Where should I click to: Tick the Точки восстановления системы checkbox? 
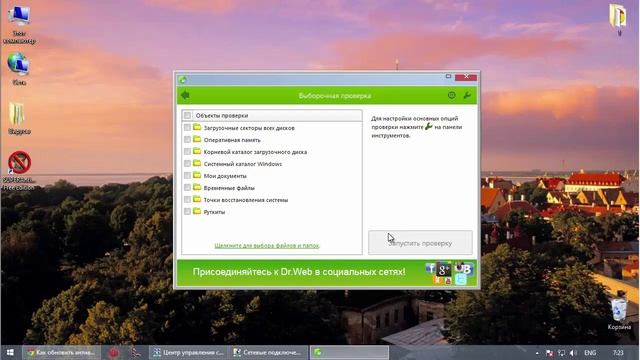187,200
